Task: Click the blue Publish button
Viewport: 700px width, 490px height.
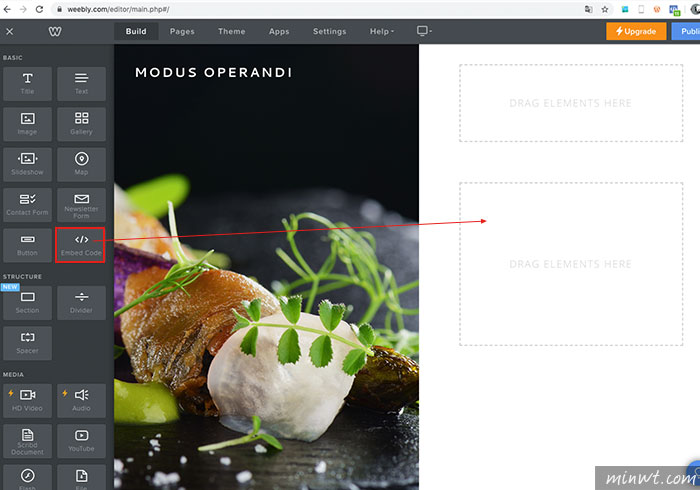Action: coord(686,31)
